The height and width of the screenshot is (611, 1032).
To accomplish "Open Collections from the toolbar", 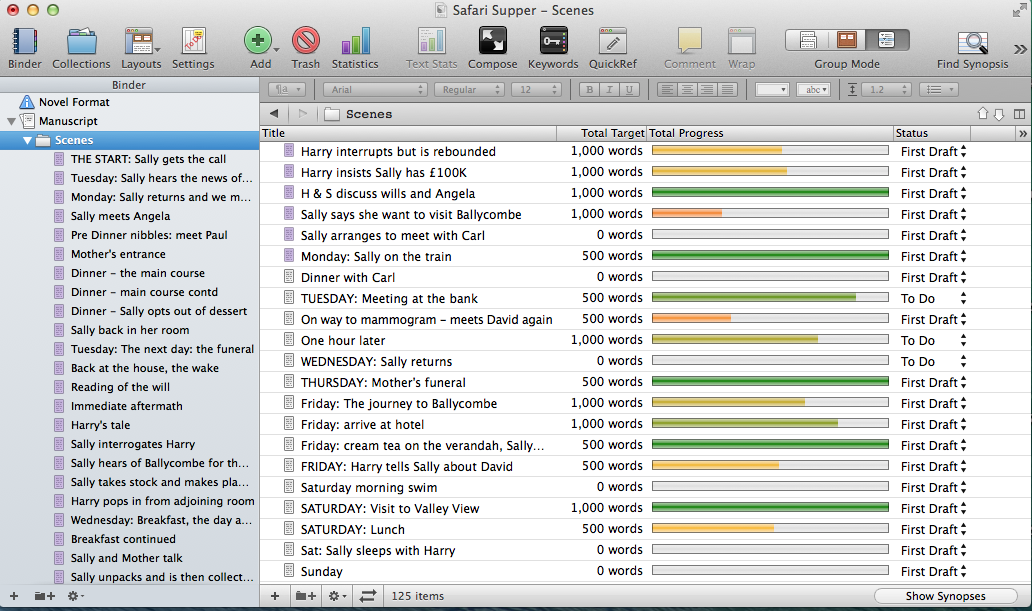I will (81, 42).
